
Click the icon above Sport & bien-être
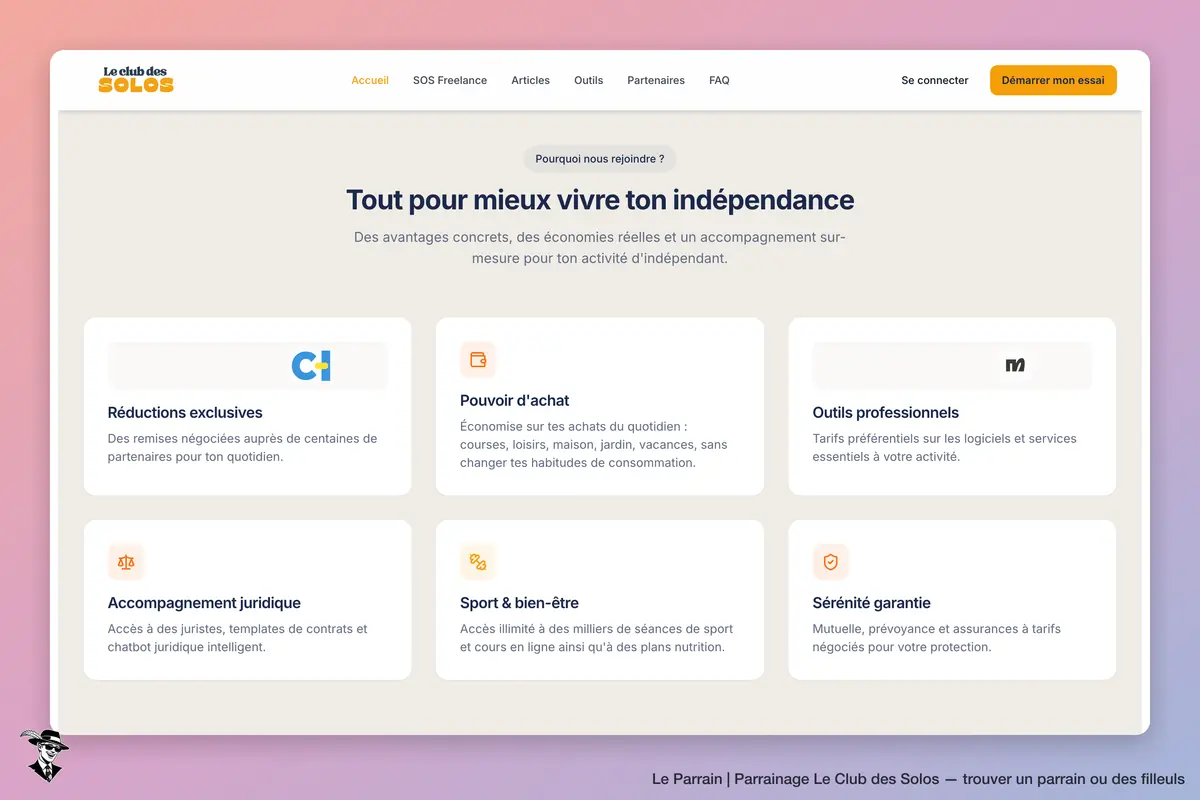(478, 562)
